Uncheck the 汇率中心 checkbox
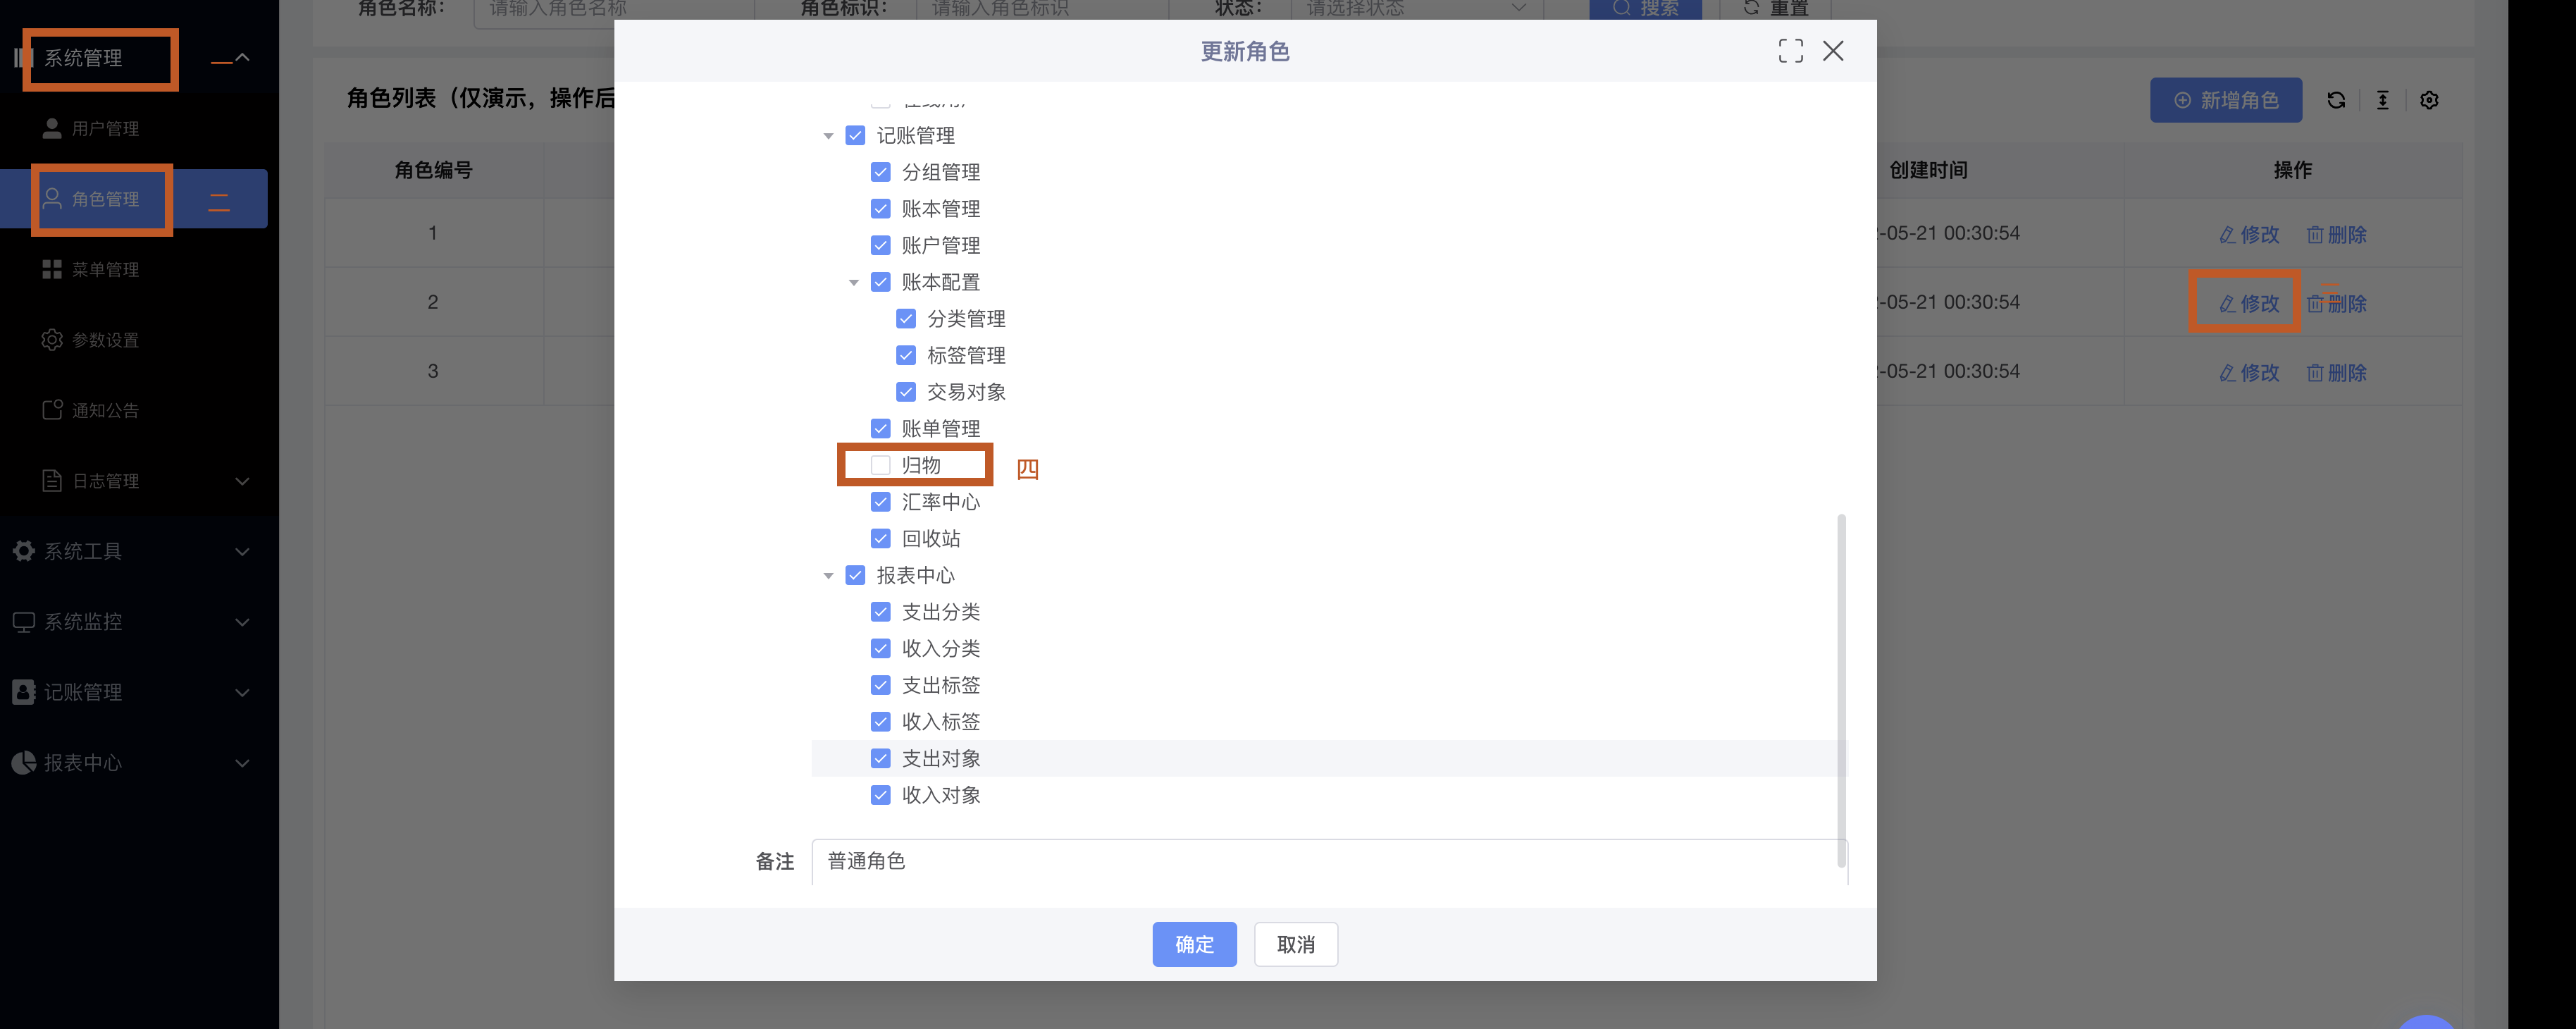Viewport: 2576px width, 1029px height. tap(880, 502)
